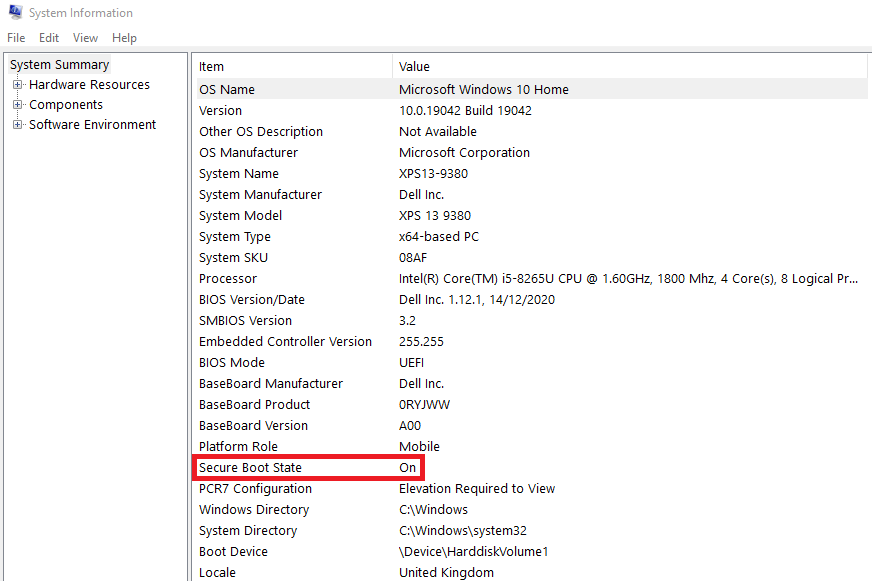The image size is (872, 581).
Task: Click the UEFI value
Action: click(x=412, y=362)
